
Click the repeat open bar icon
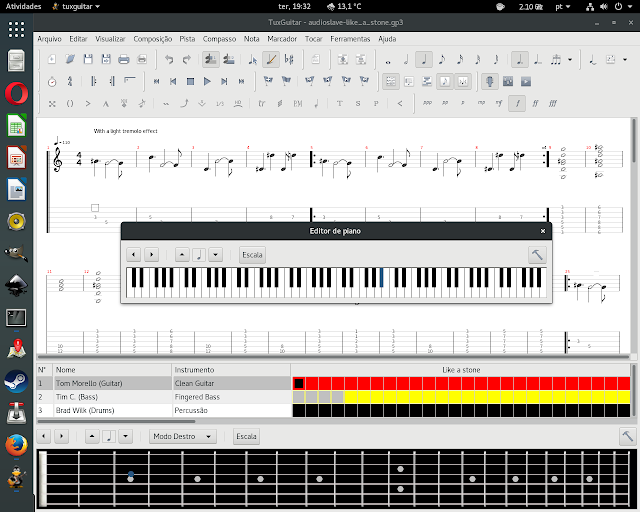pos(93,82)
